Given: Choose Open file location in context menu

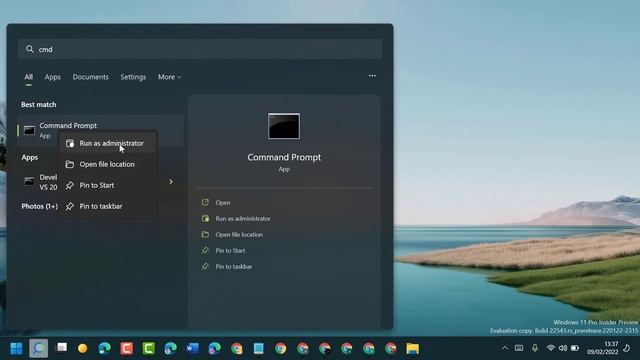Looking at the screenshot, I should click(x=108, y=164).
